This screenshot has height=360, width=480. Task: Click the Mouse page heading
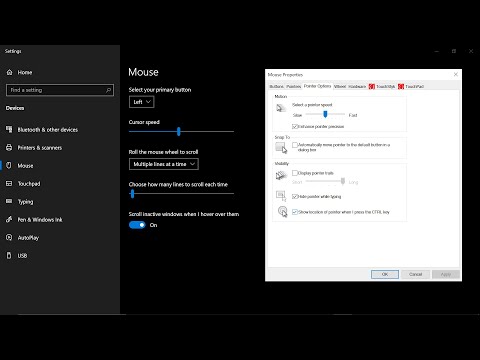pyautogui.click(x=143, y=72)
